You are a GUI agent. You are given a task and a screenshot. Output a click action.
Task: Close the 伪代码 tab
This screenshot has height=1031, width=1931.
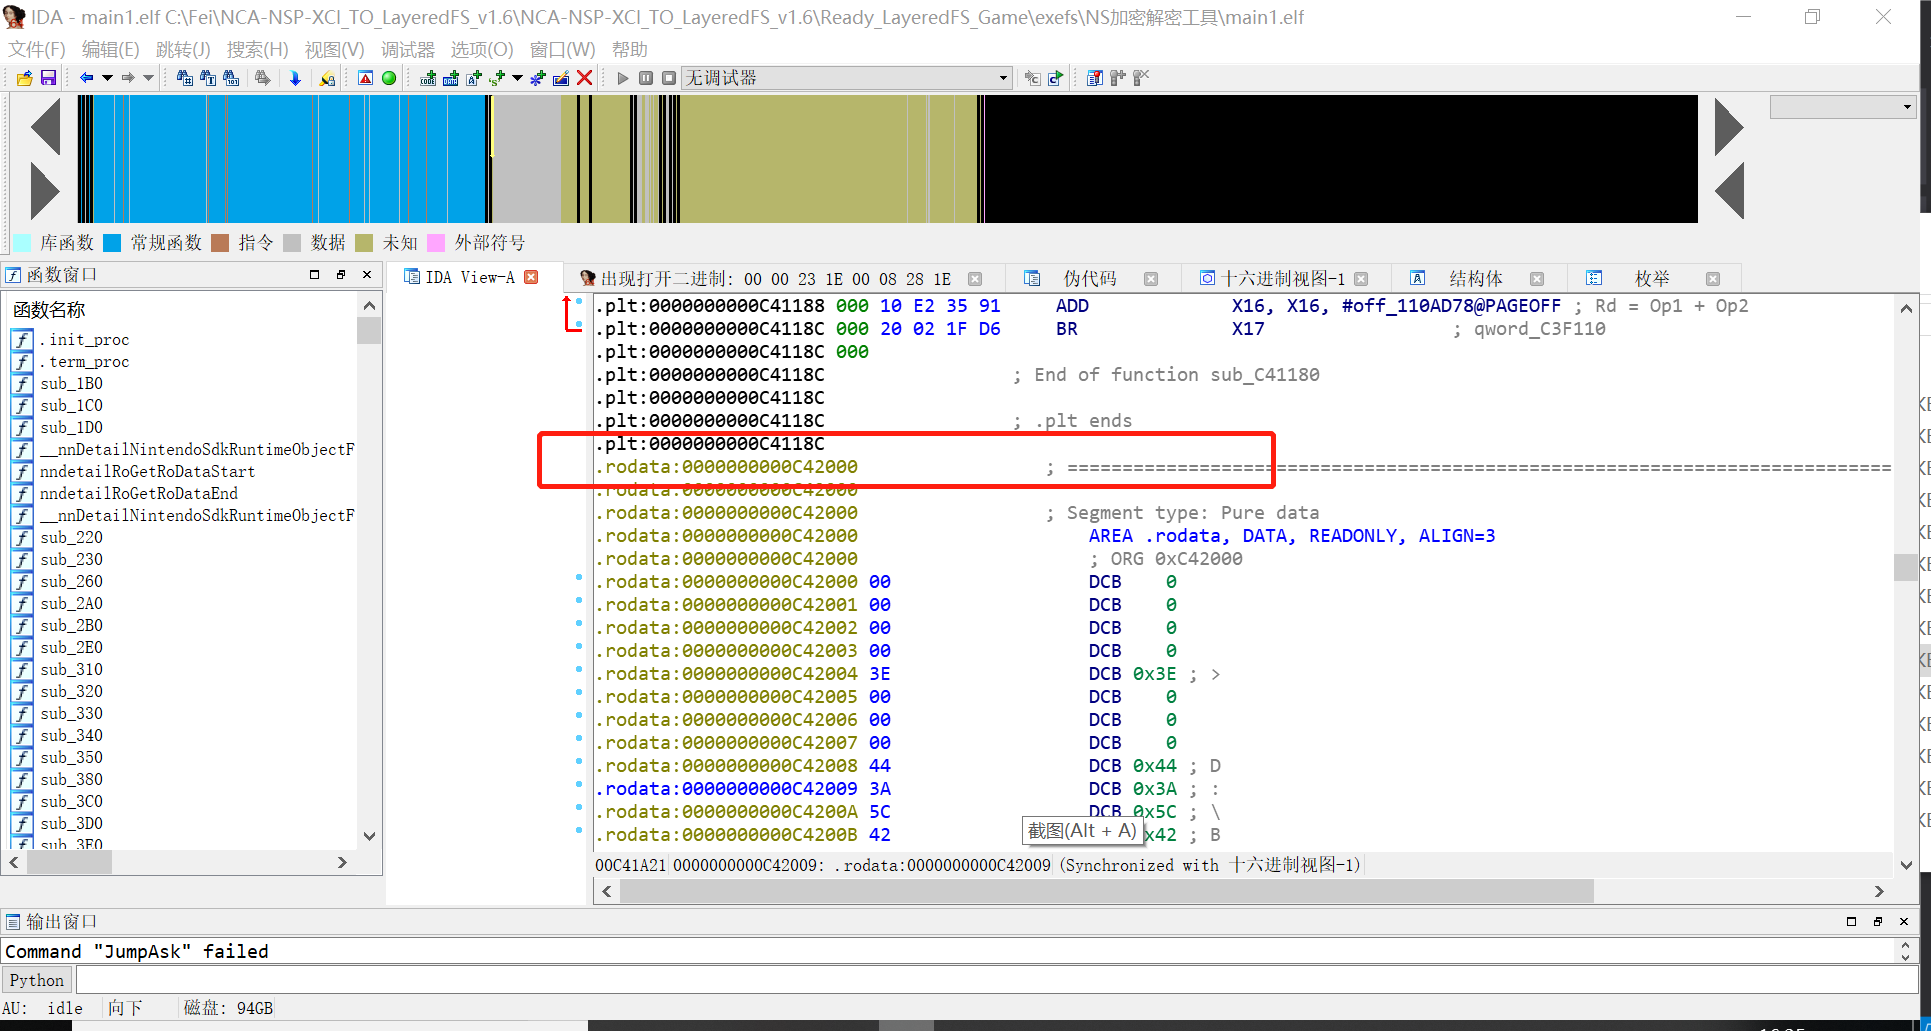[1151, 279]
